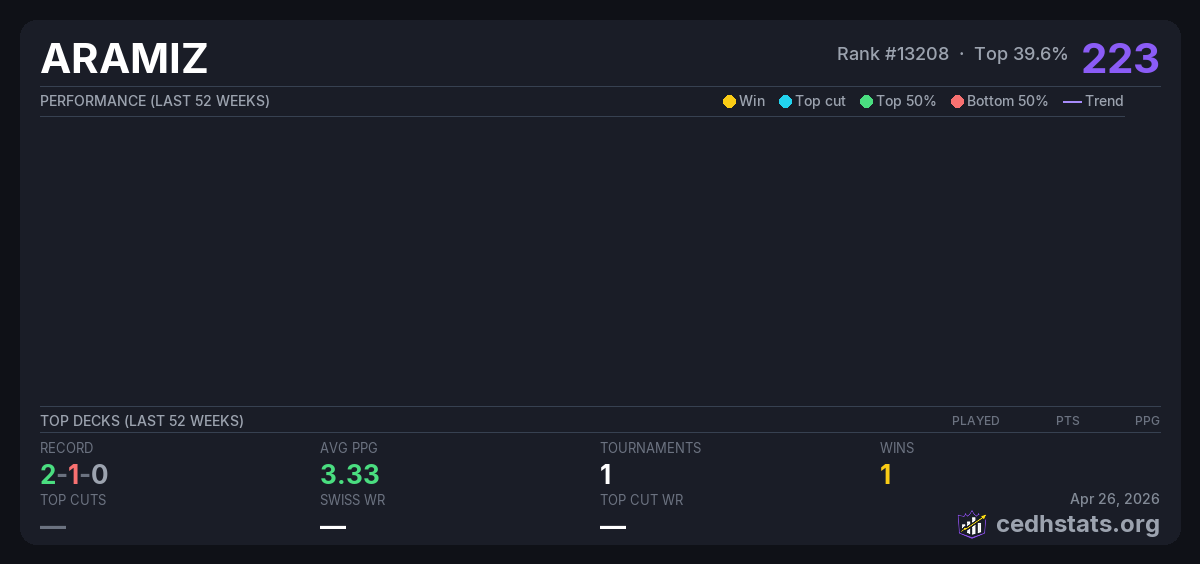Click the green Top 50% legend dot
This screenshot has height=564, width=1200.
click(x=866, y=101)
